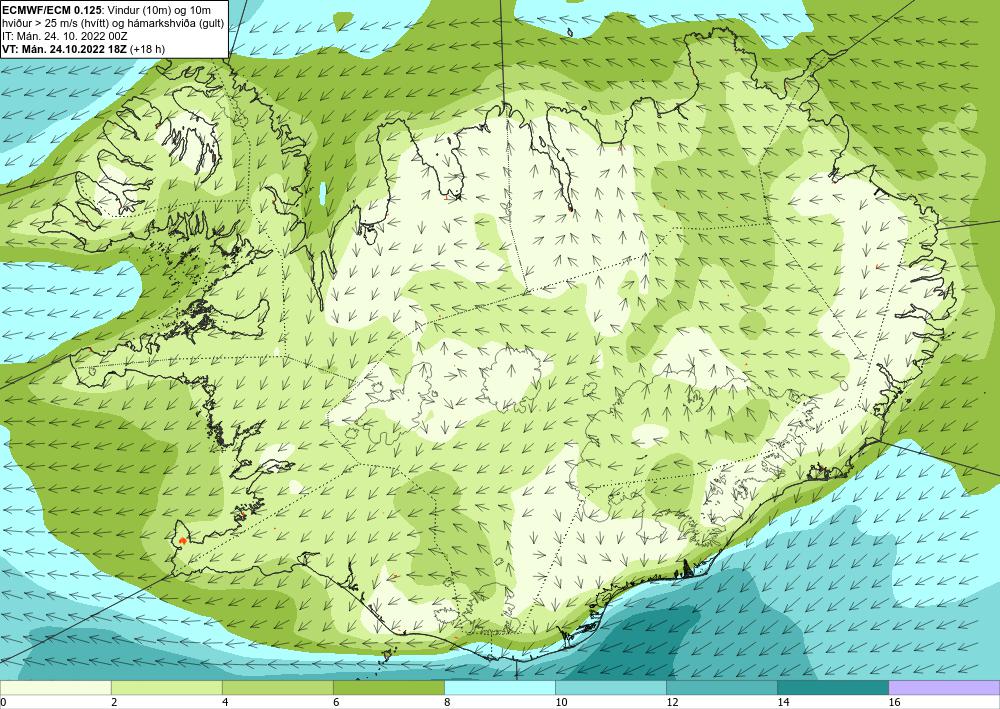Click the '16' scale label
This screenshot has width=1000, height=709.
894,702
